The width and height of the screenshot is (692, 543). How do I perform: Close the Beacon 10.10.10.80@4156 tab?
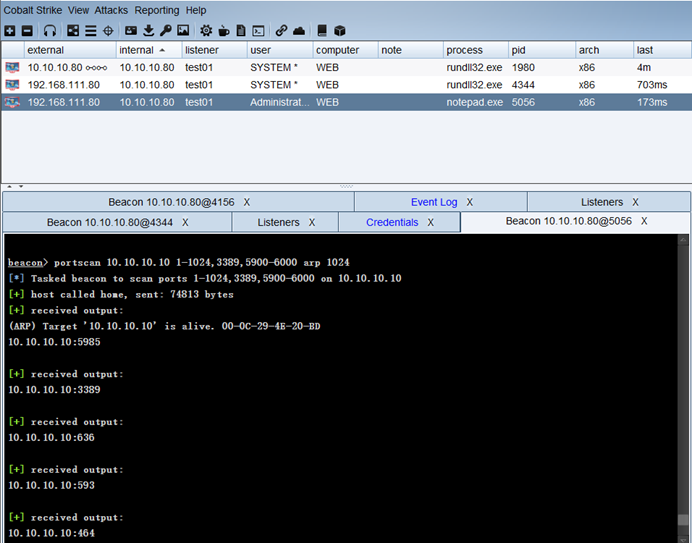click(247, 202)
